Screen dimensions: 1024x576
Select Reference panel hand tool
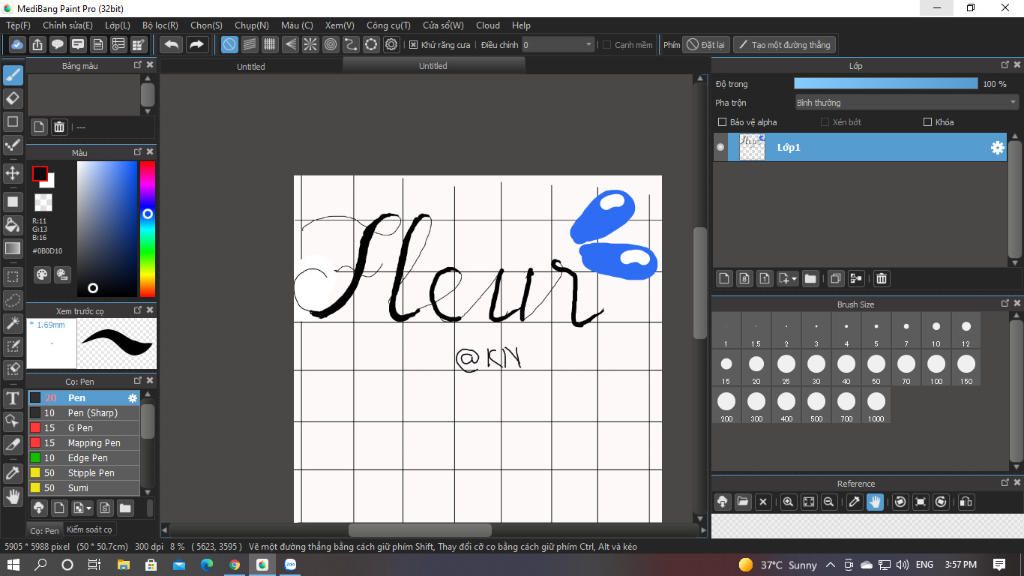pos(875,502)
